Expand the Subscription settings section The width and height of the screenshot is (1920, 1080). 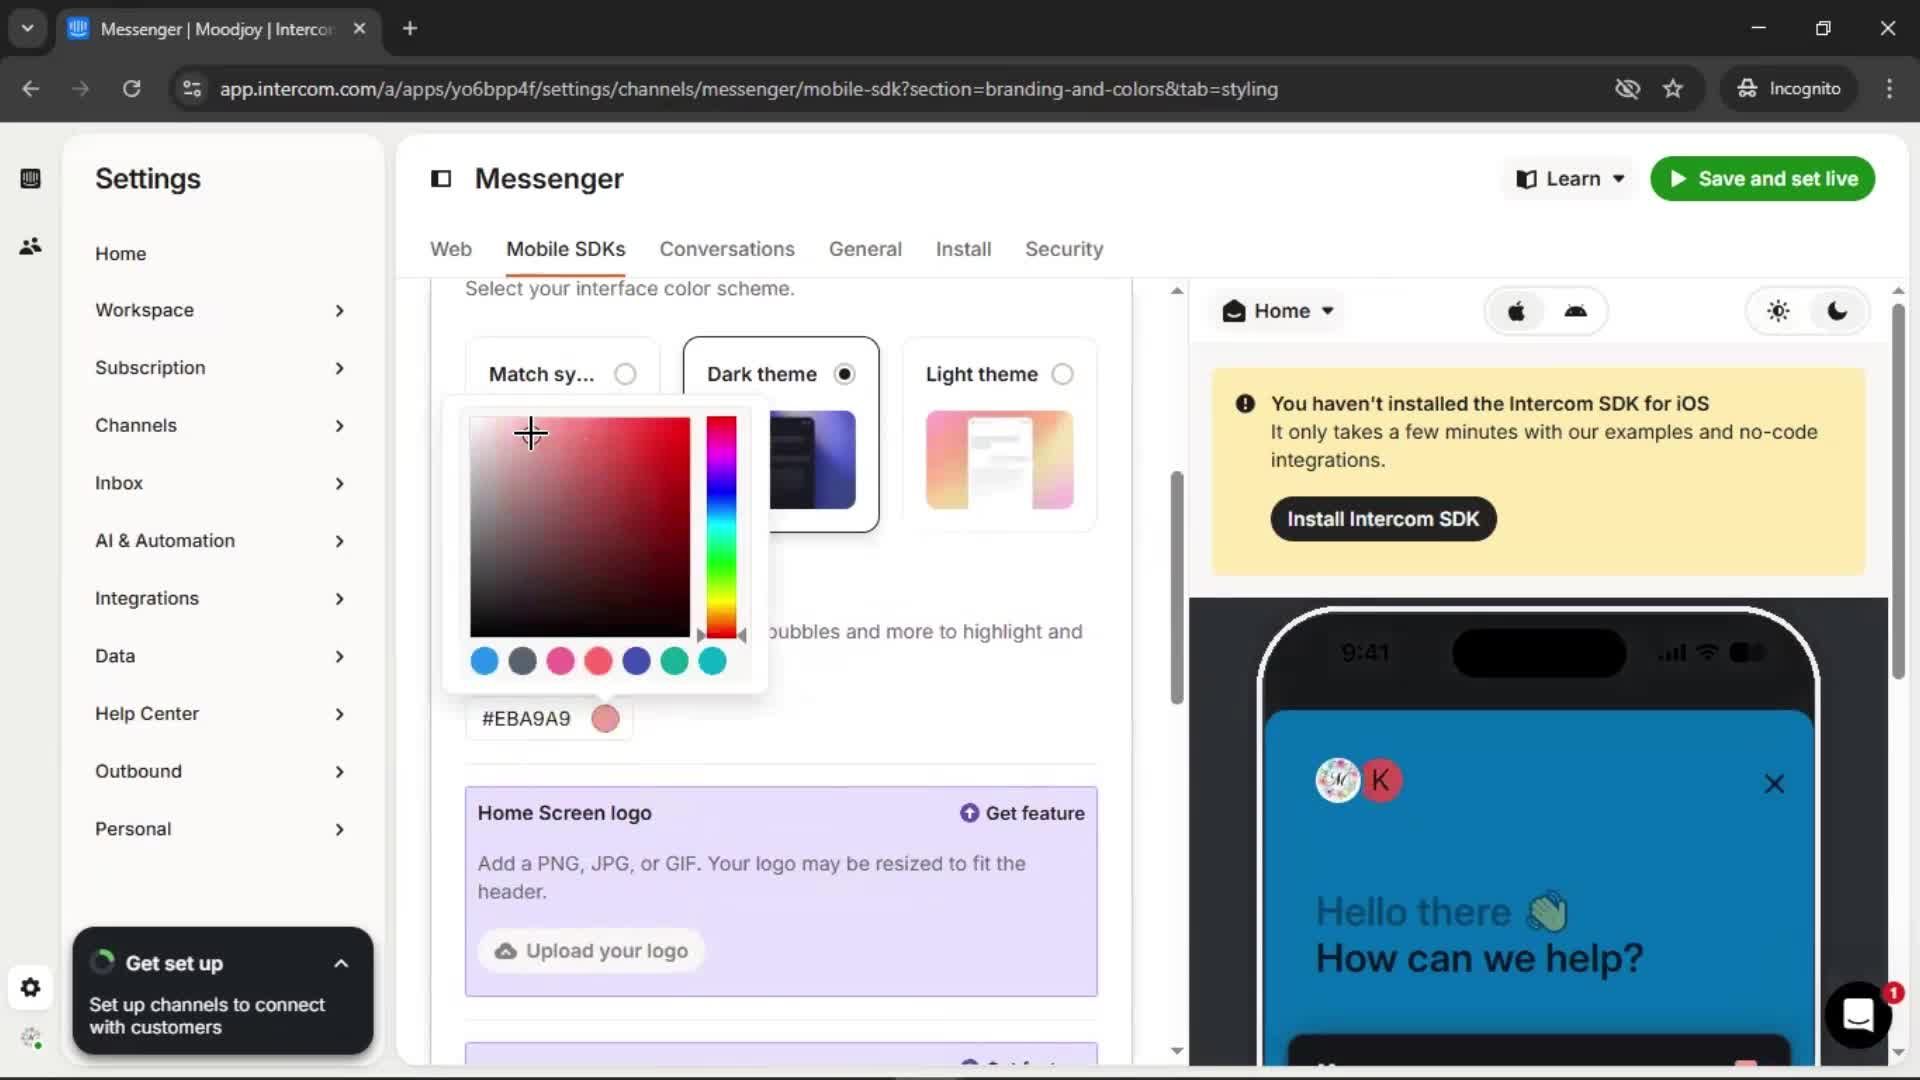tap(220, 368)
